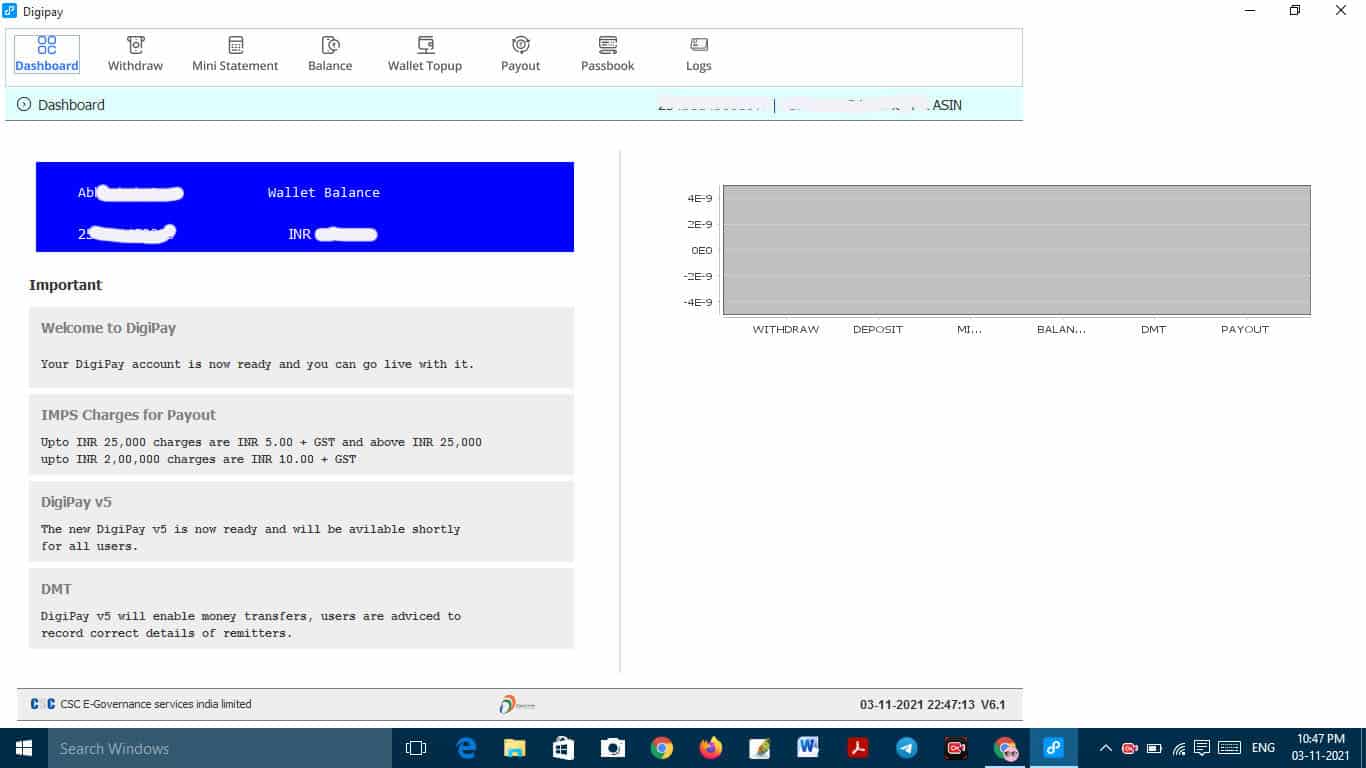Click the Welcome to DigiPay notice
The height and width of the screenshot is (768, 1366).
point(301,347)
